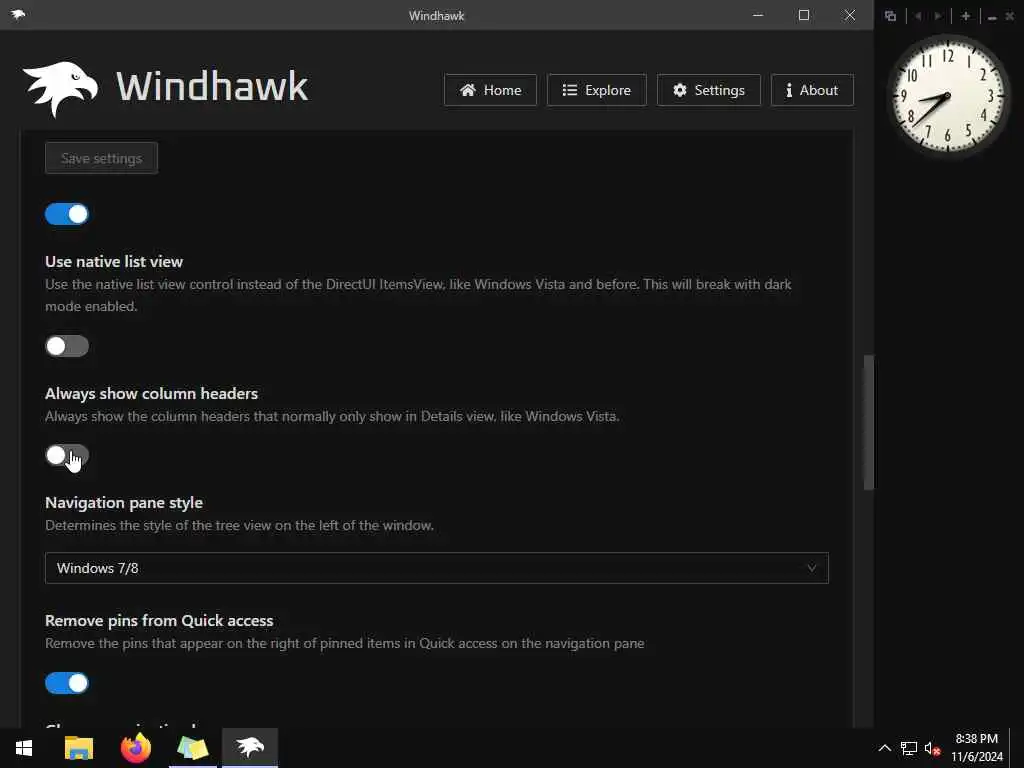The height and width of the screenshot is (768, 1024).
Task: Enable the Use native list view toggle
Action: click(67, 345)
